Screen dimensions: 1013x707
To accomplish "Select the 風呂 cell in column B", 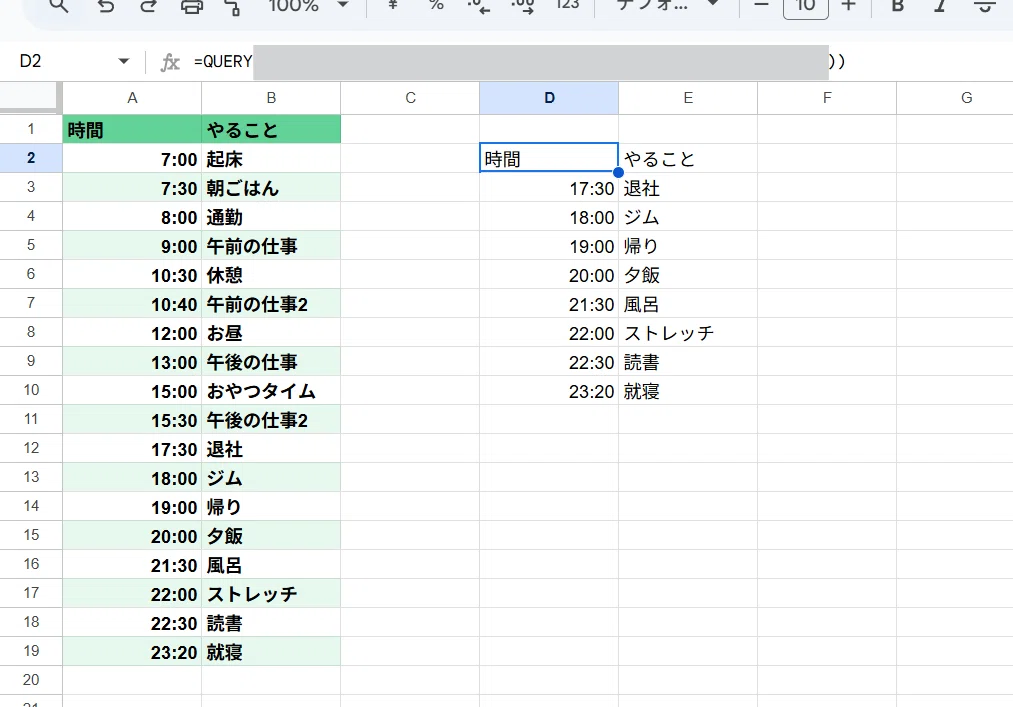I will click(x=271, y=564).
